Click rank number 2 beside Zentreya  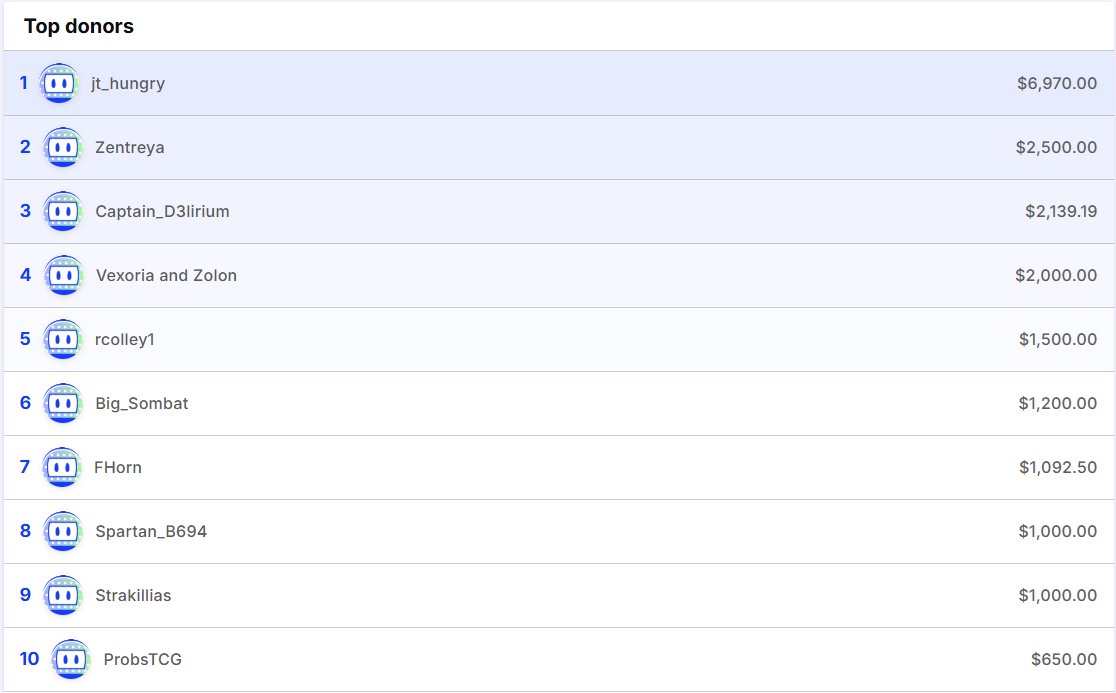pos(25,147)
